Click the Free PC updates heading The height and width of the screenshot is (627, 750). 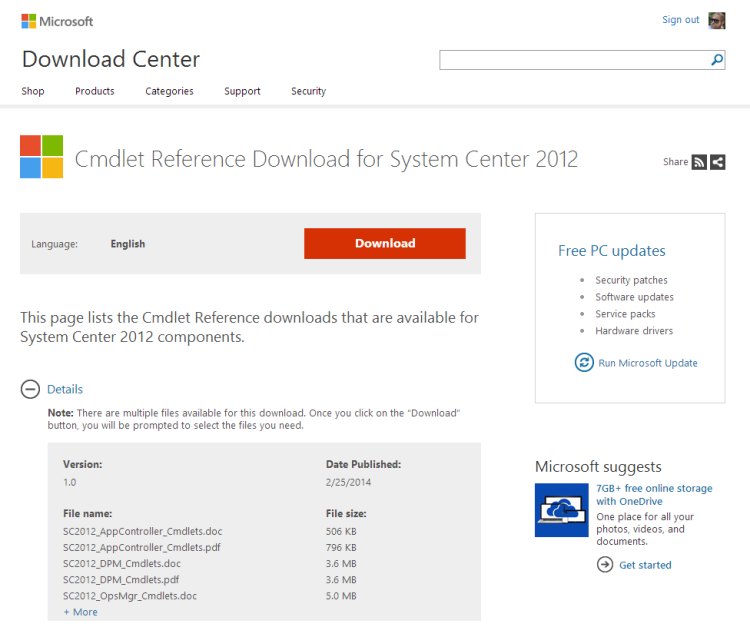[x=611, y=251]
